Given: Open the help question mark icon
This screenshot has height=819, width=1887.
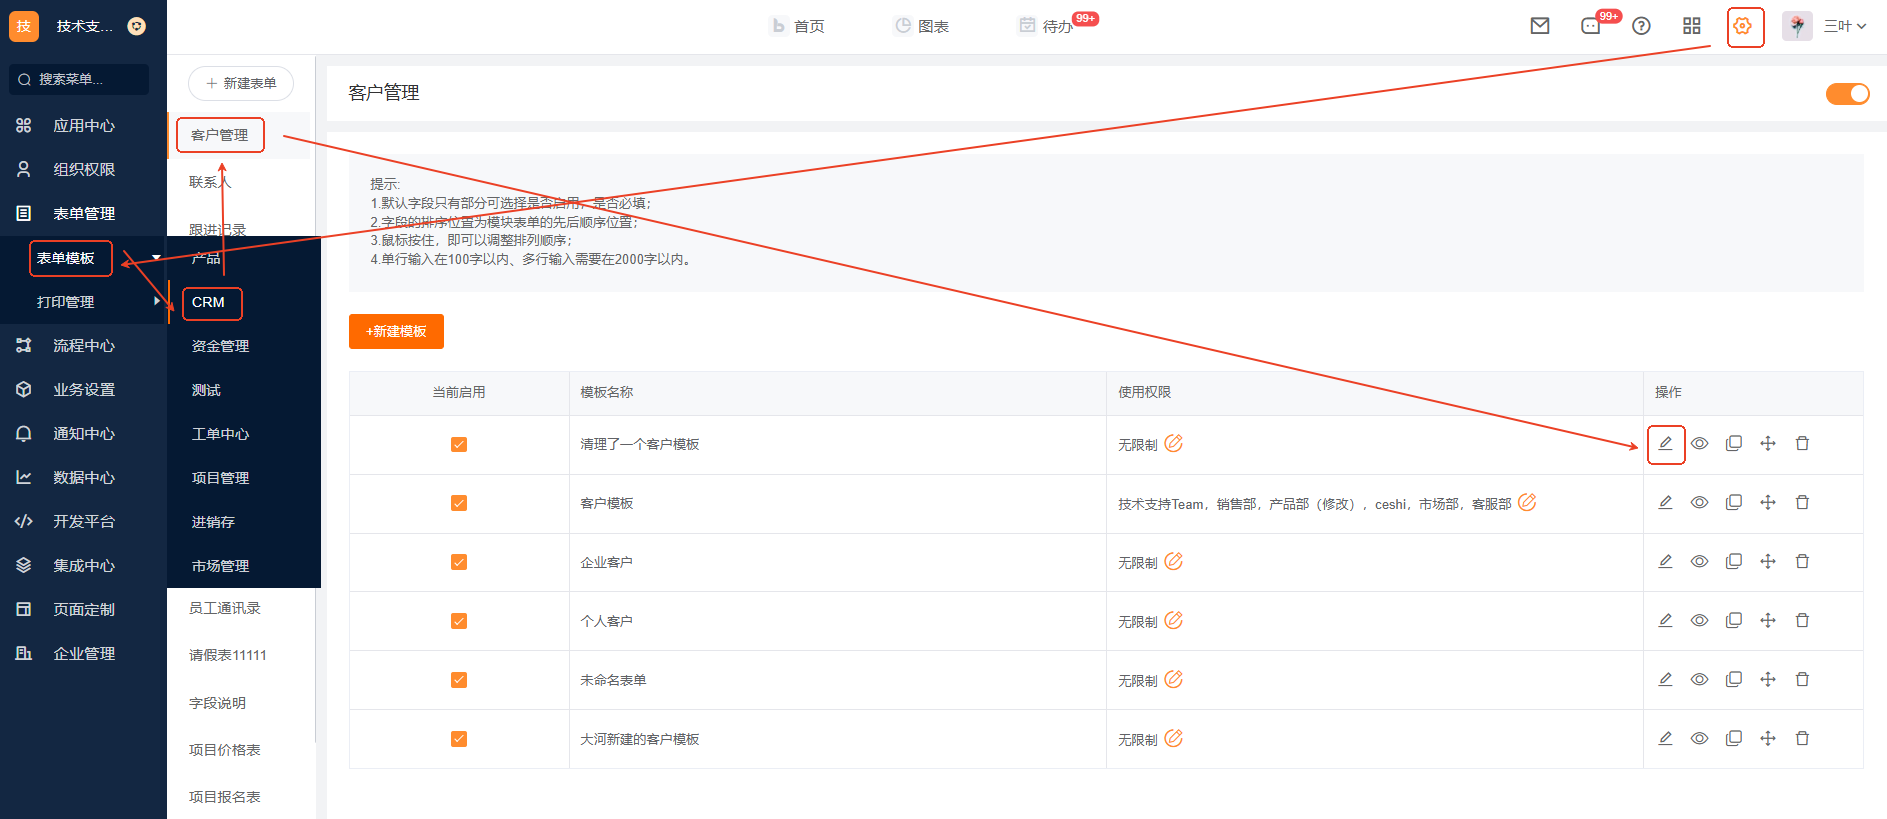Looking at the screenshot, I should [1641, 26].
